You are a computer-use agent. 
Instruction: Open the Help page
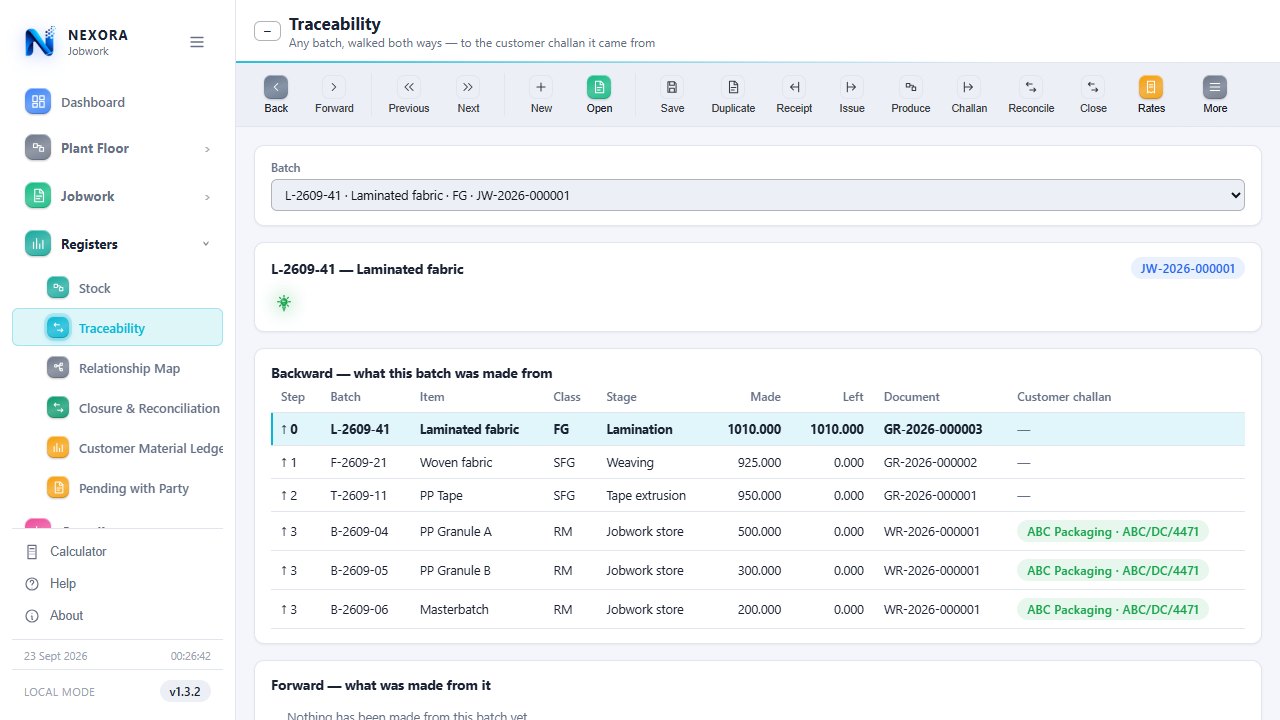(x=118, y=583)
